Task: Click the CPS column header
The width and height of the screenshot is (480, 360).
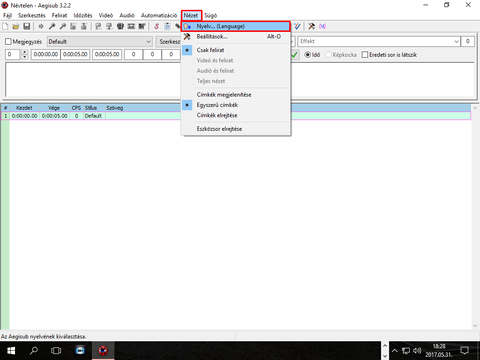Action: tap(76, 108)
